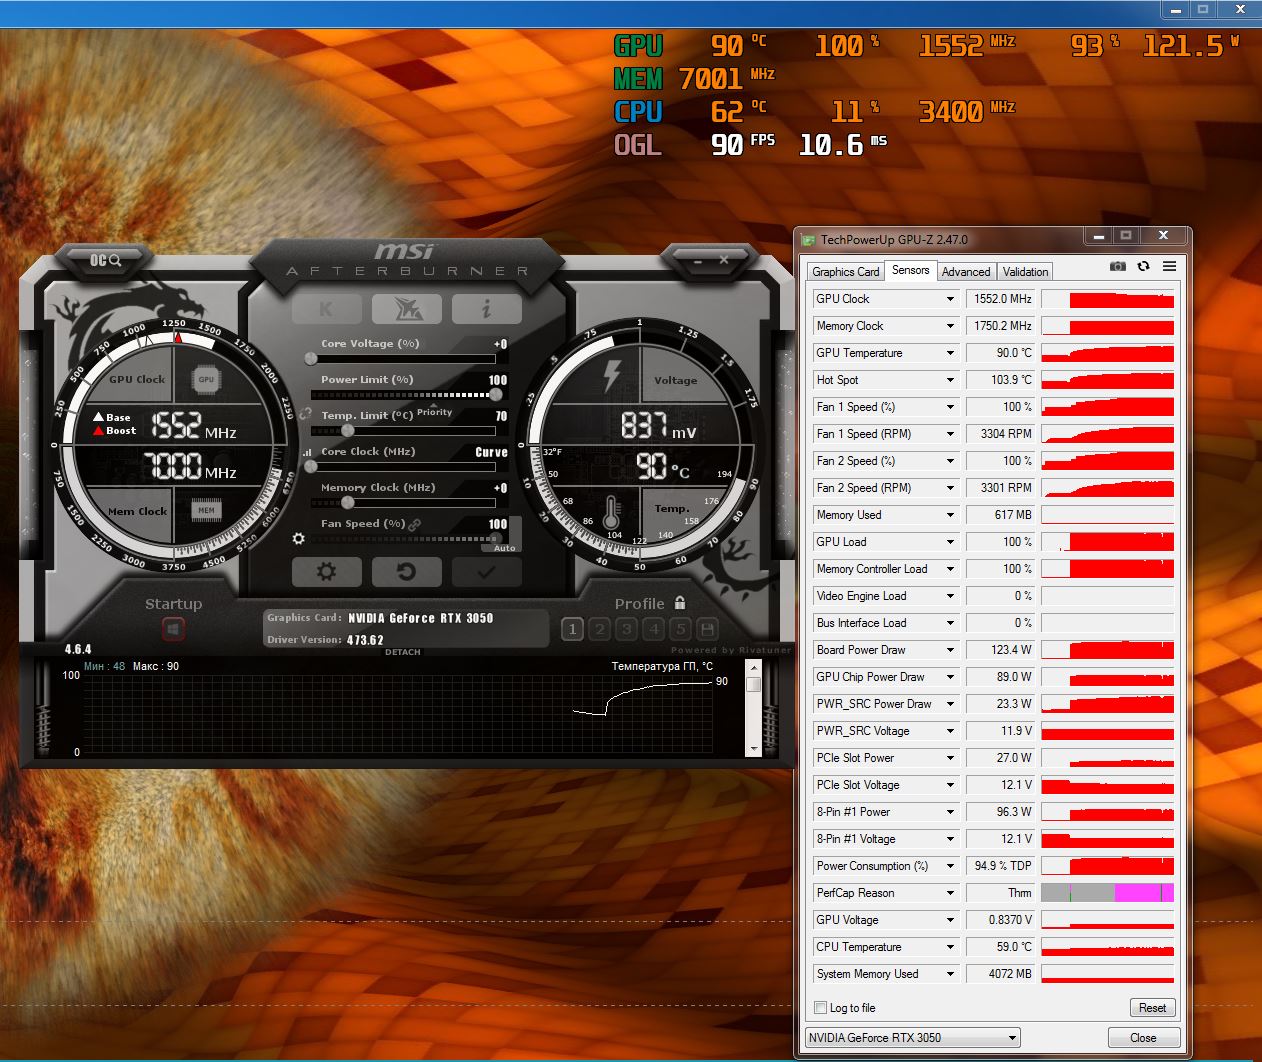Click driver version 473.62 text
1262x1062 pixels.
tap(365, 640)
